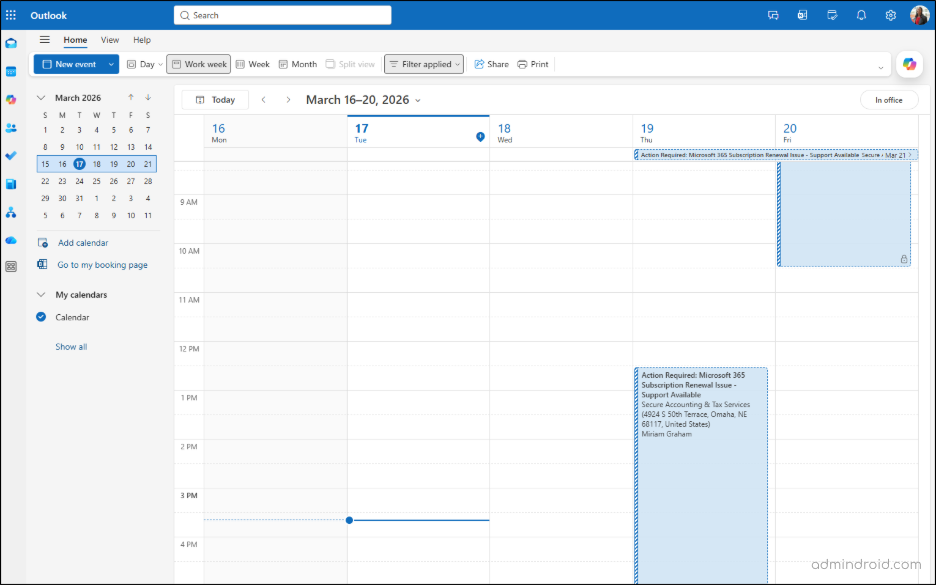Open Mail from the left sidebar

[11, 43]
